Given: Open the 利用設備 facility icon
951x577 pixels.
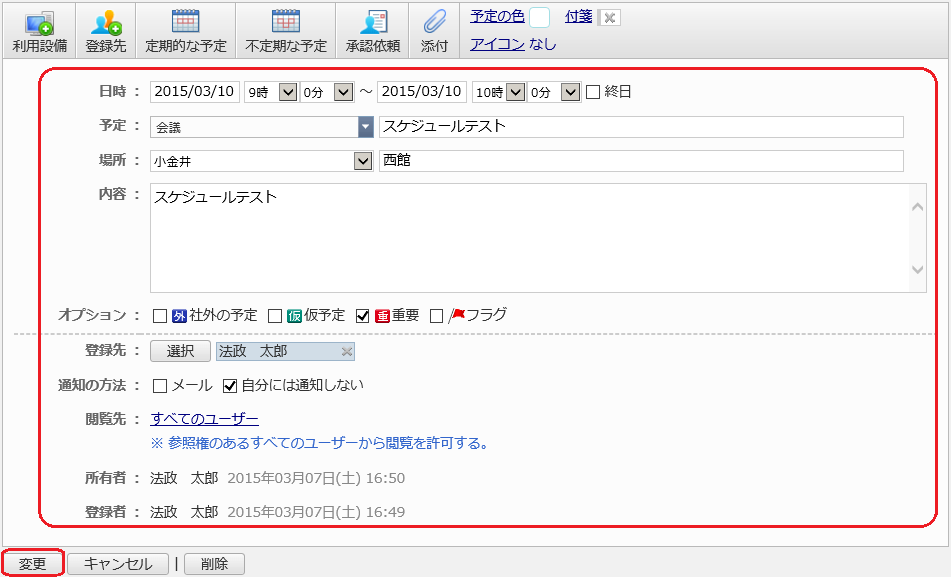Looking at the screenshot, I should (39, 30).
